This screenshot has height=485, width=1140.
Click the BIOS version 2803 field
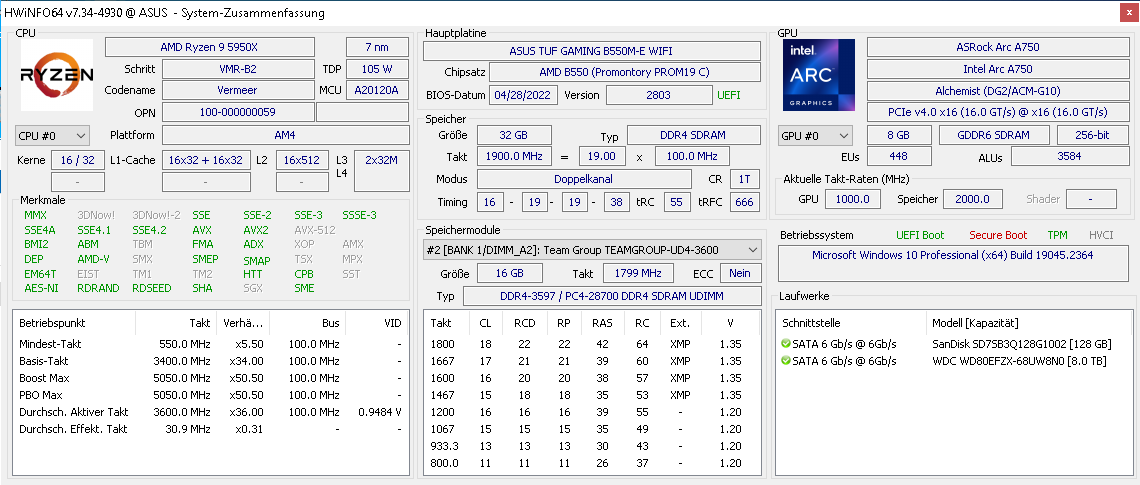658,95
